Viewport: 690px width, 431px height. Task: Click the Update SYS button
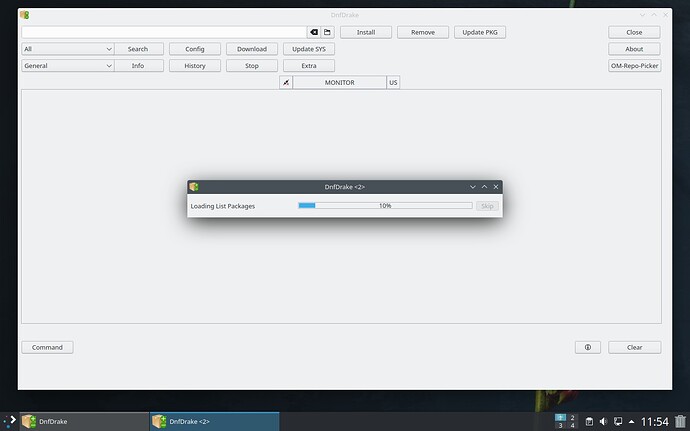point(309,49)
